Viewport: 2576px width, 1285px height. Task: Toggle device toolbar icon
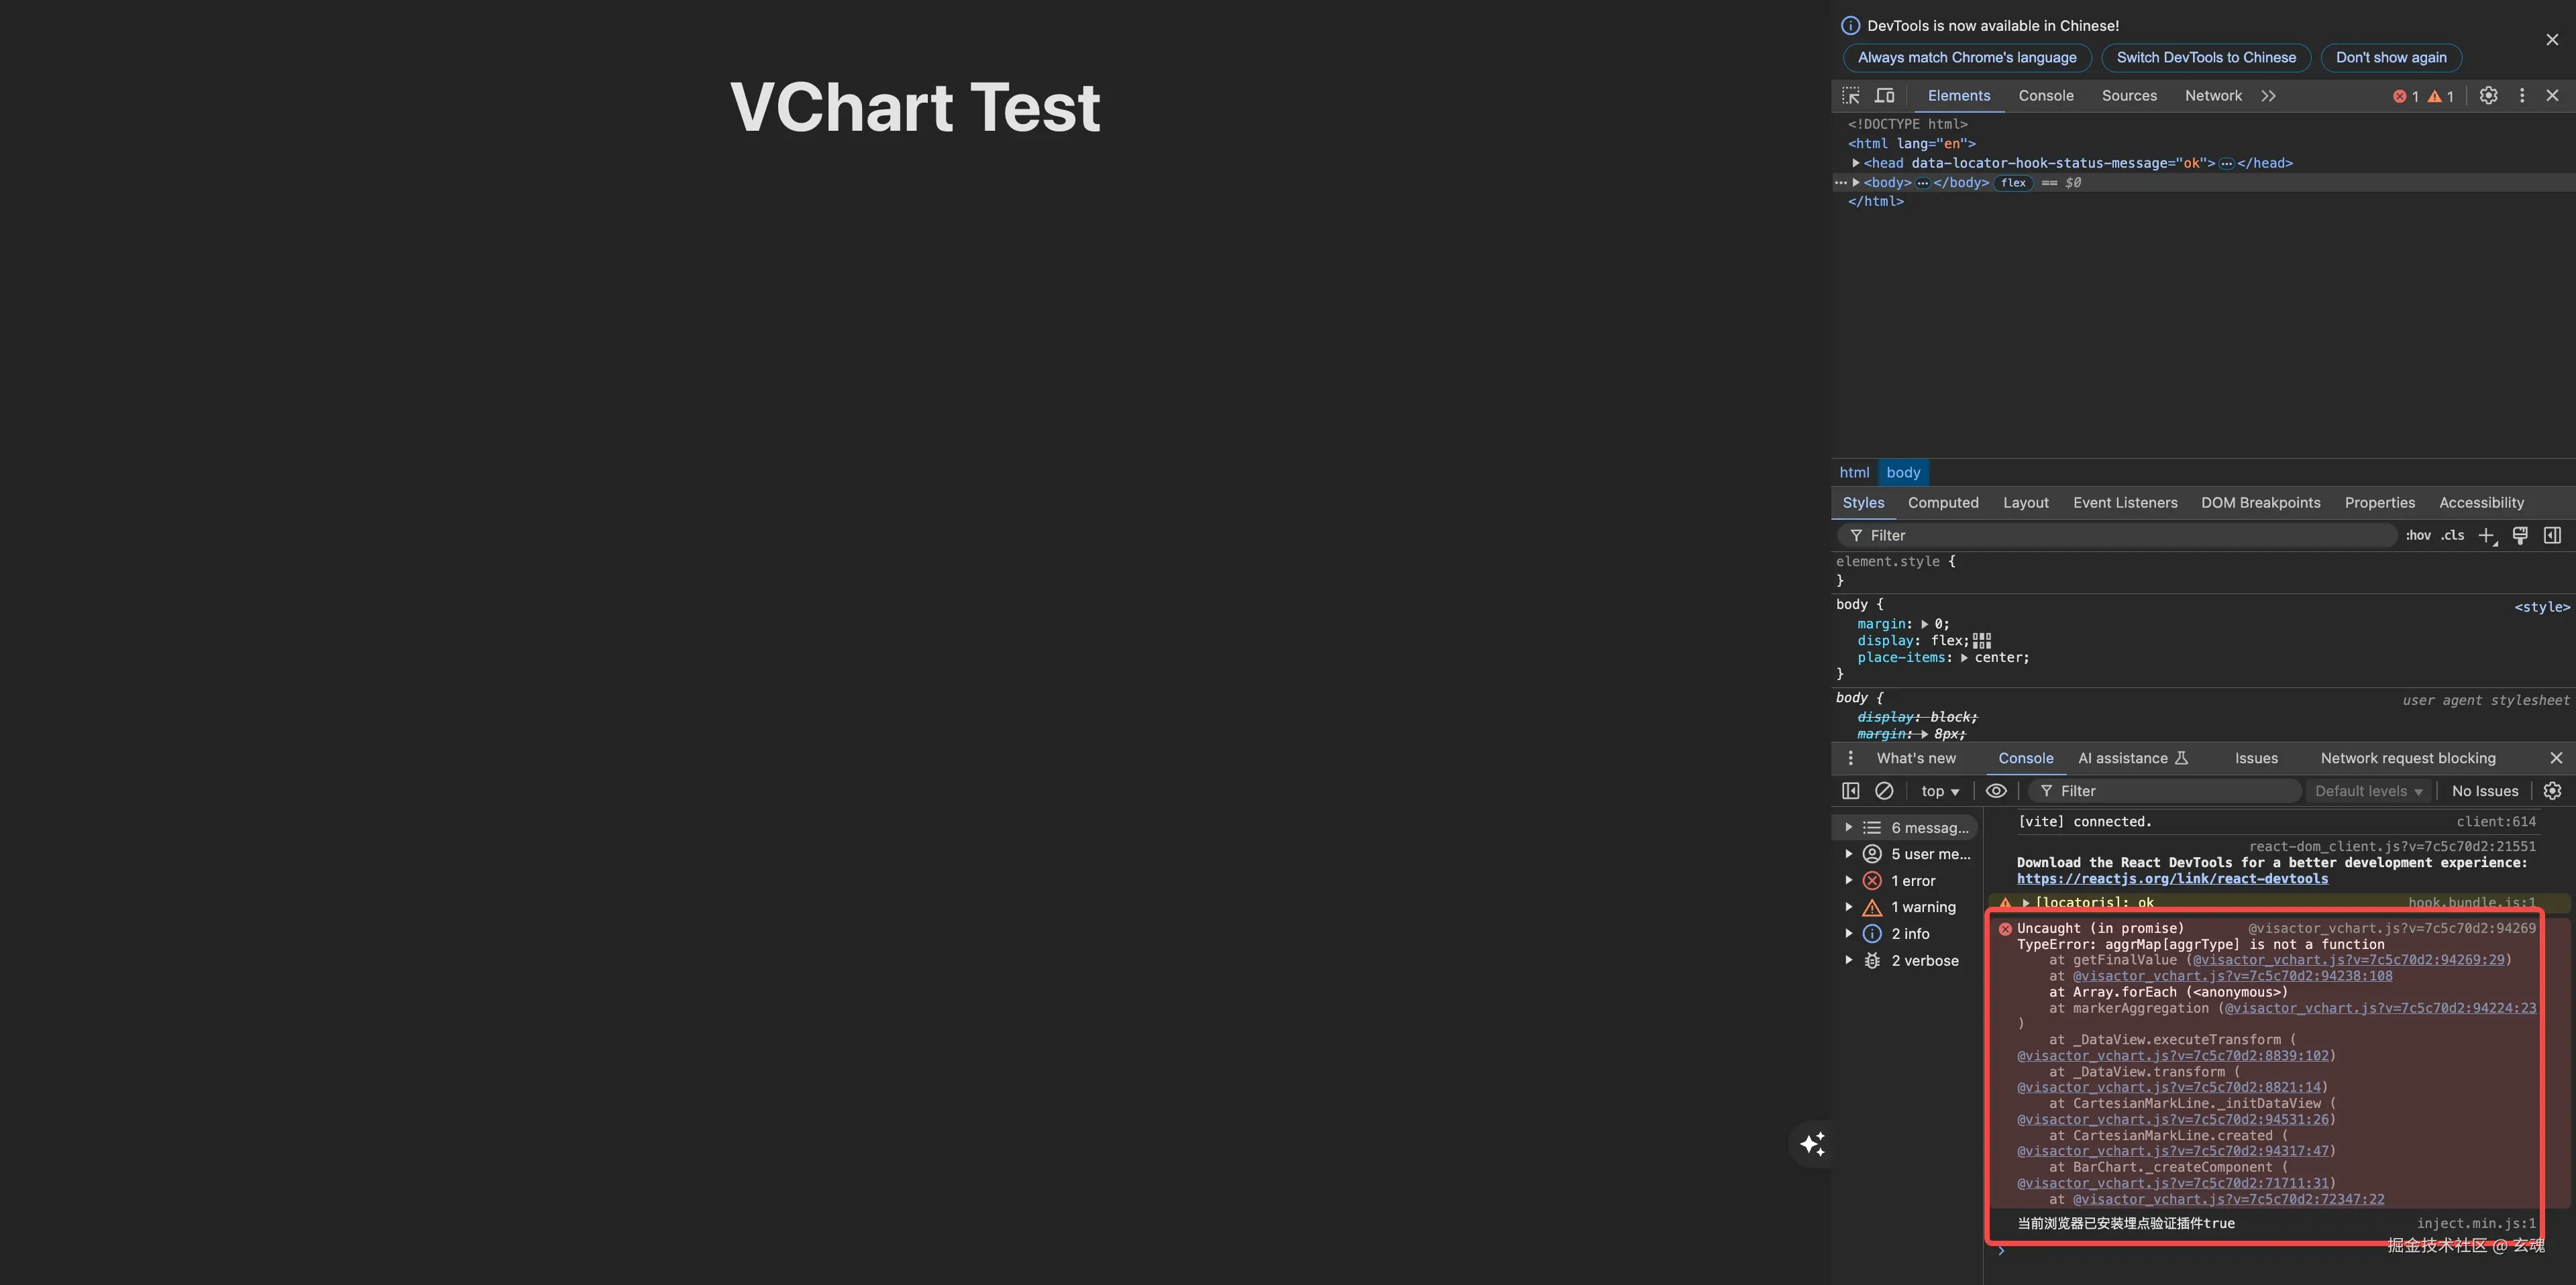pyautogui.click(x=1884, y=96)
